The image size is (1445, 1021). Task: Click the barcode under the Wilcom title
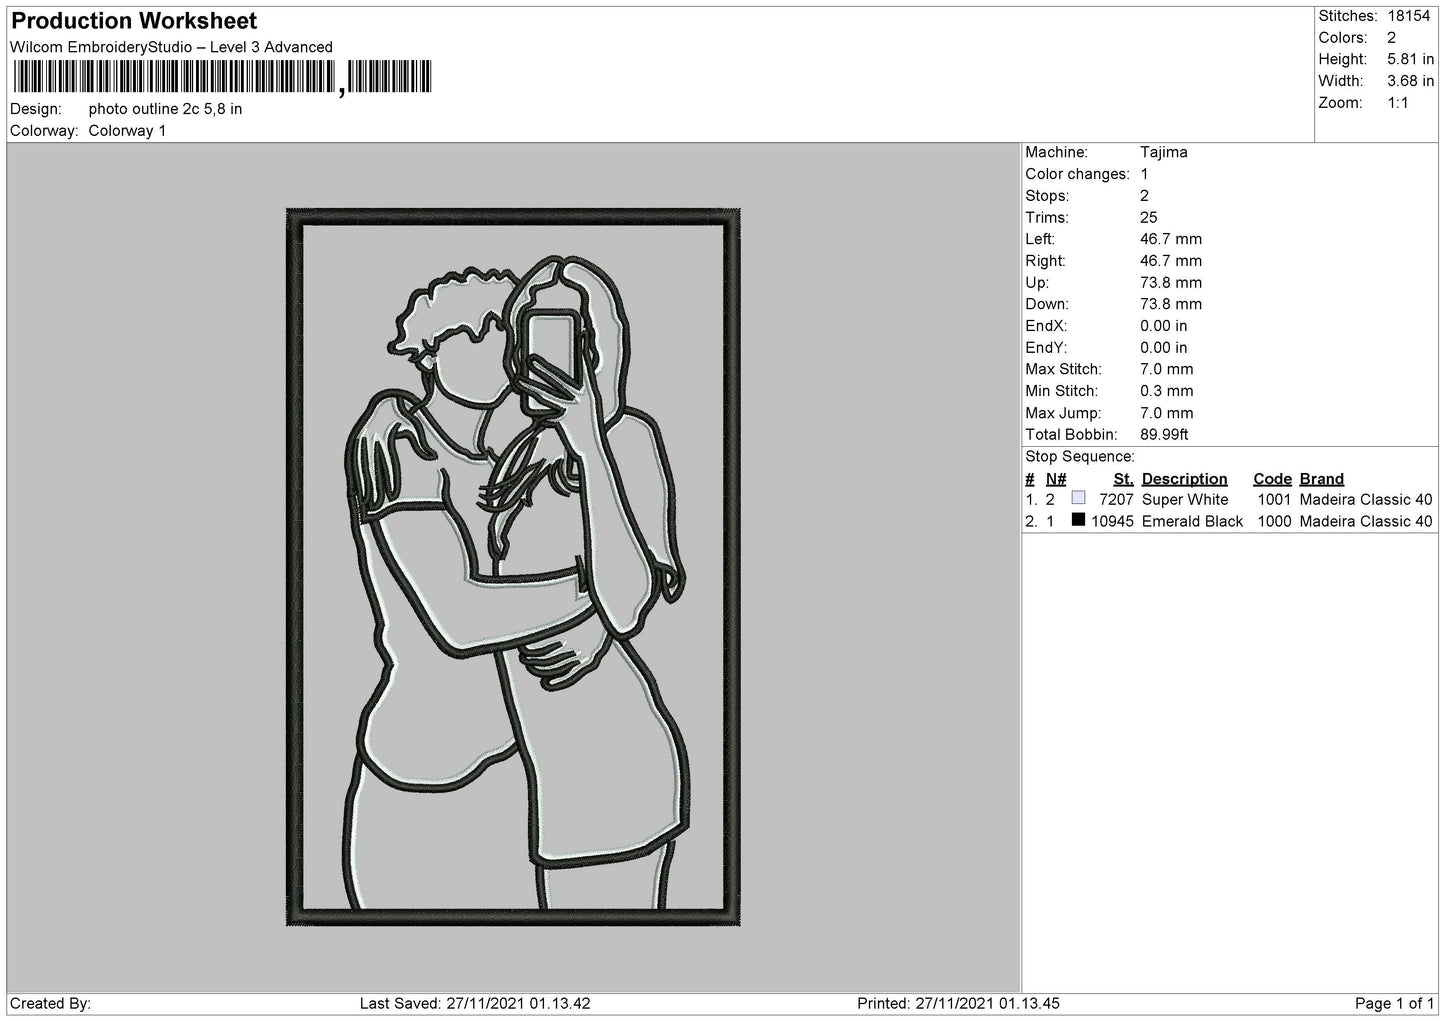coord(221,77)
